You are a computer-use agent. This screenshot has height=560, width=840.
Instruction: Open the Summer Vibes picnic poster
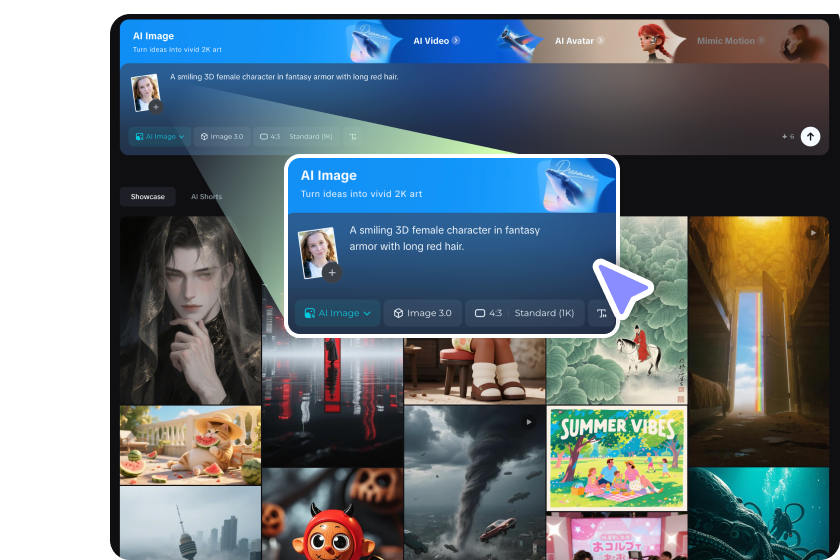pos(617,458)
